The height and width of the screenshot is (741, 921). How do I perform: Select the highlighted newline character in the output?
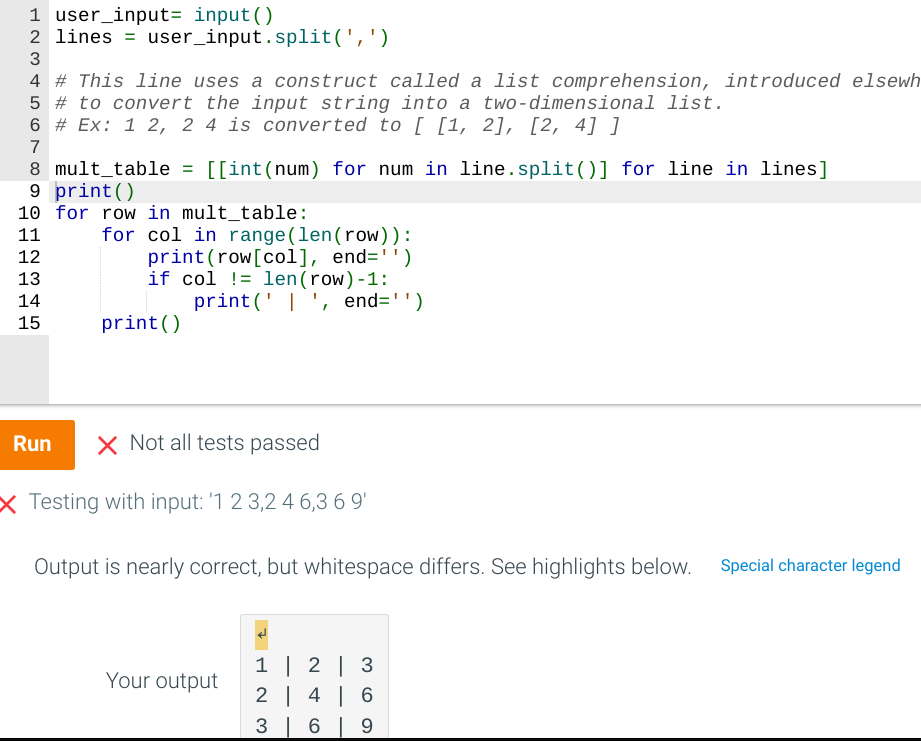tap(260, 634)
